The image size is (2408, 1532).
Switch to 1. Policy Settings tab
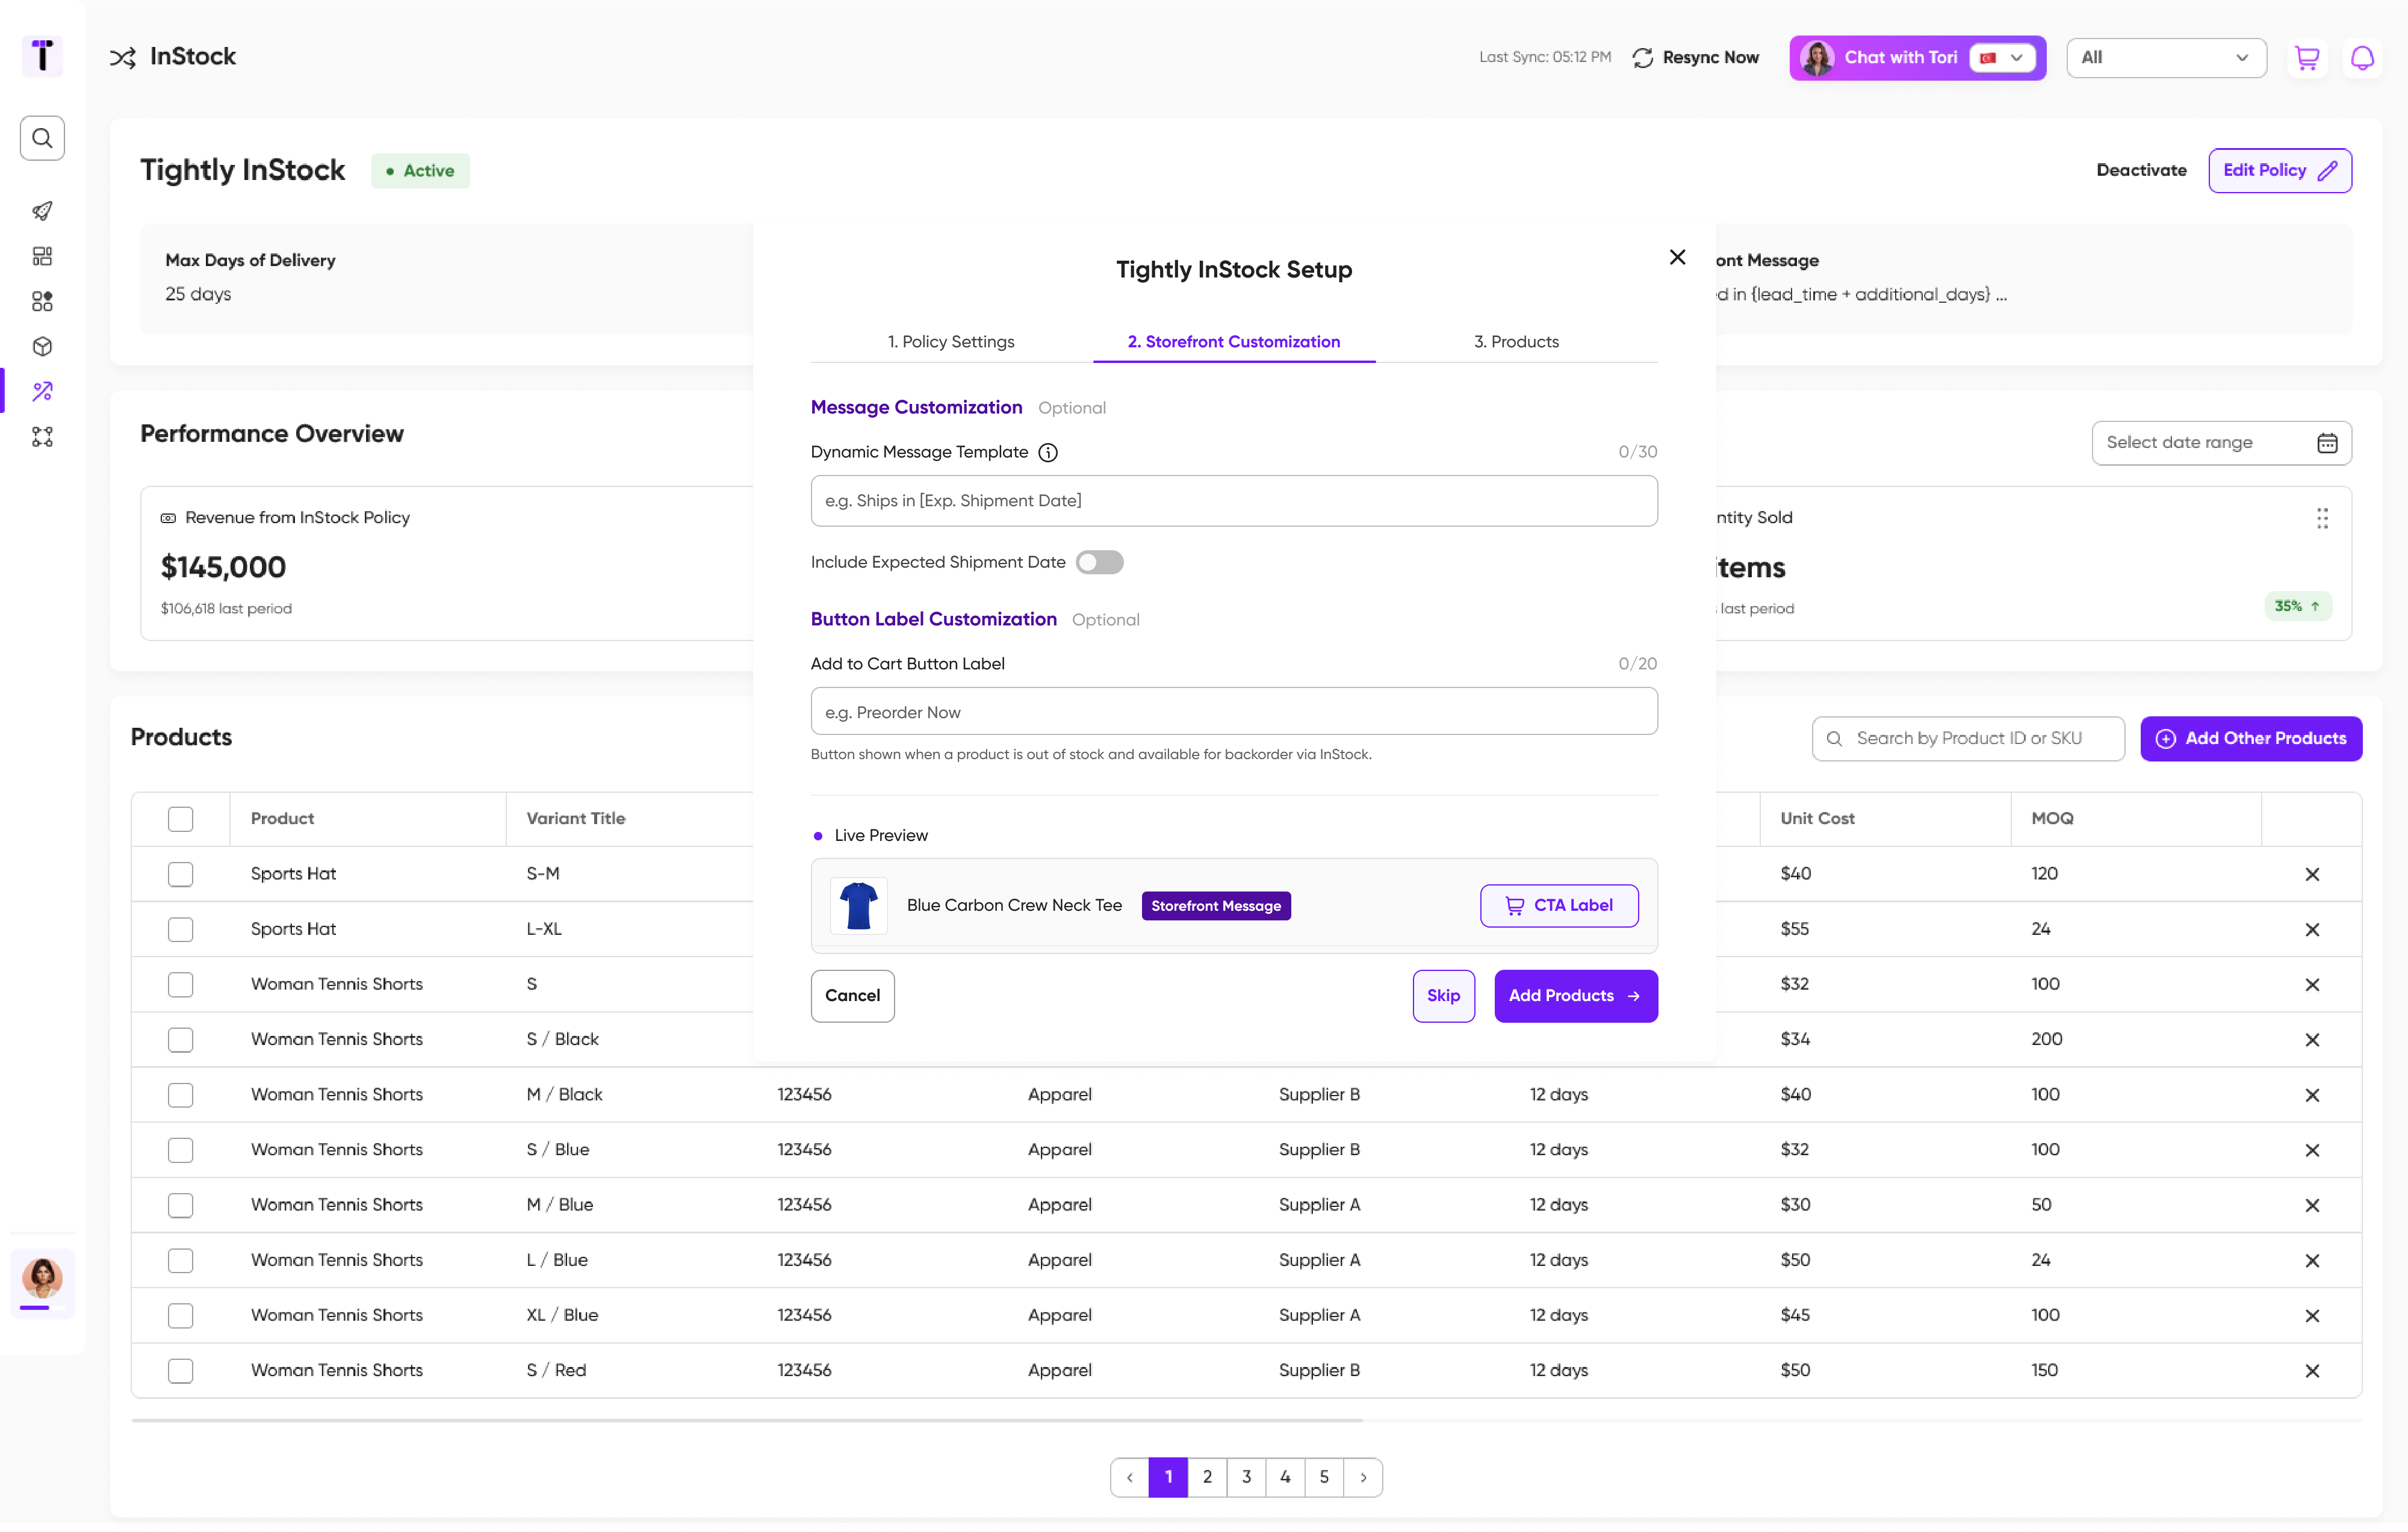951,342
